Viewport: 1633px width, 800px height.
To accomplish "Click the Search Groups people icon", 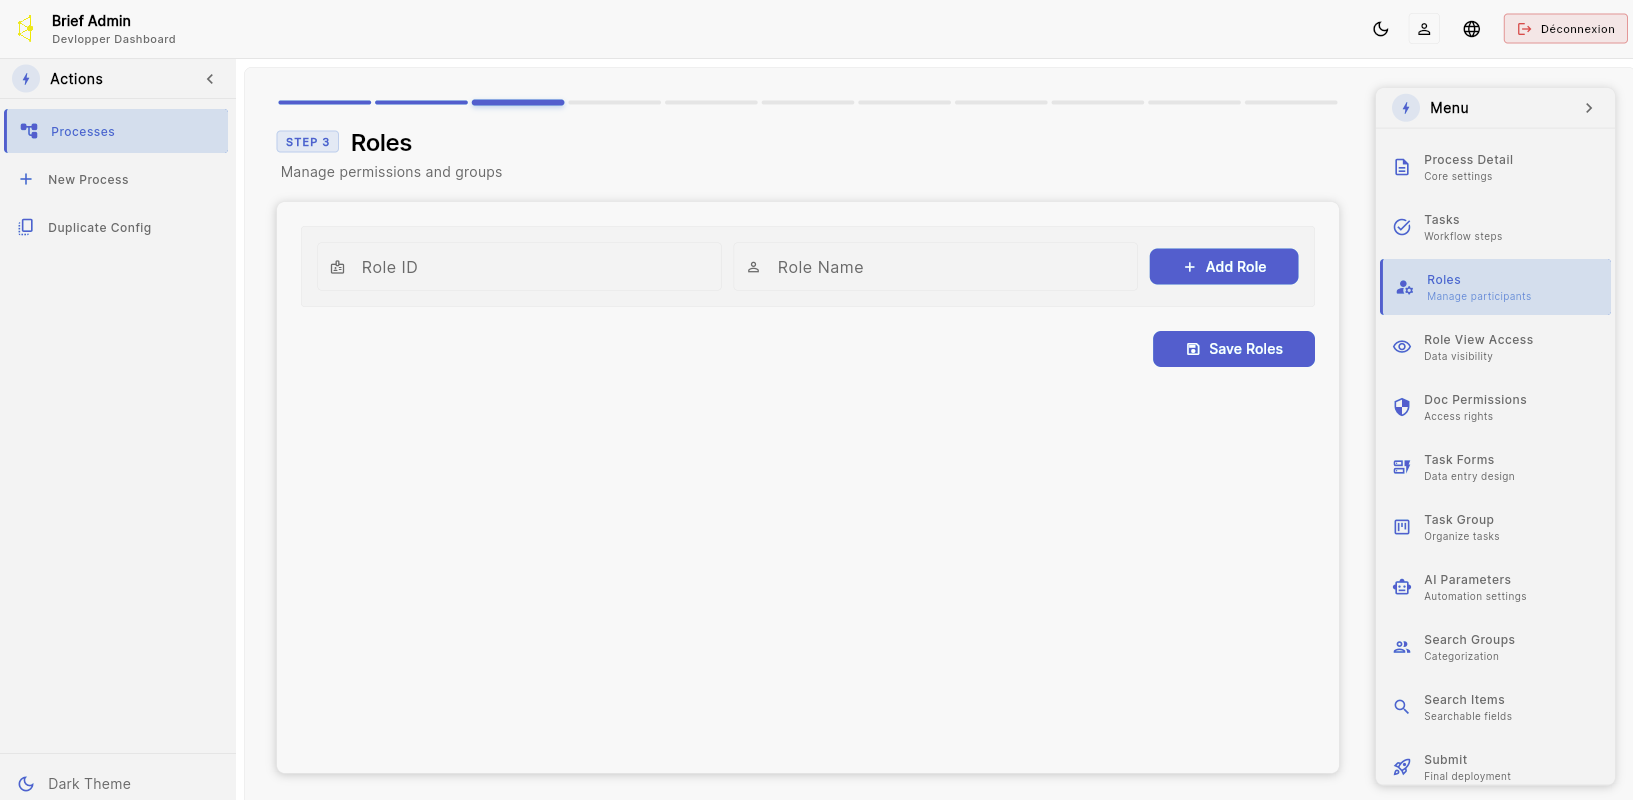I will click(1402, 647).
